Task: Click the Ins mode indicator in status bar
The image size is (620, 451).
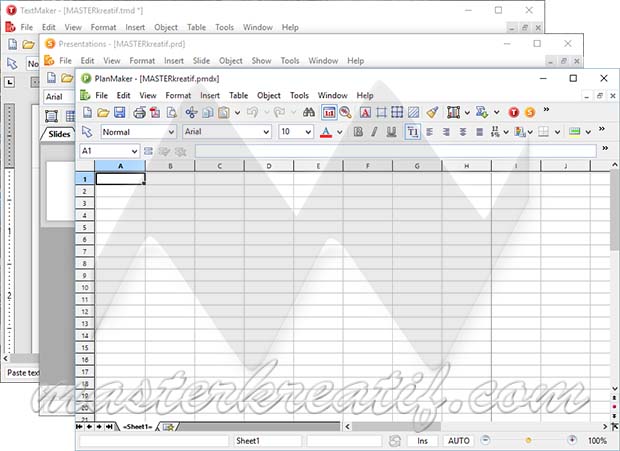Action: (x=422, y=441)
